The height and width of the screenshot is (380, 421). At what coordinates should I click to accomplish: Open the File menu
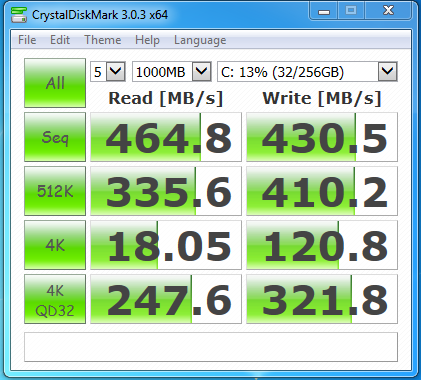(x=27, y=40)
